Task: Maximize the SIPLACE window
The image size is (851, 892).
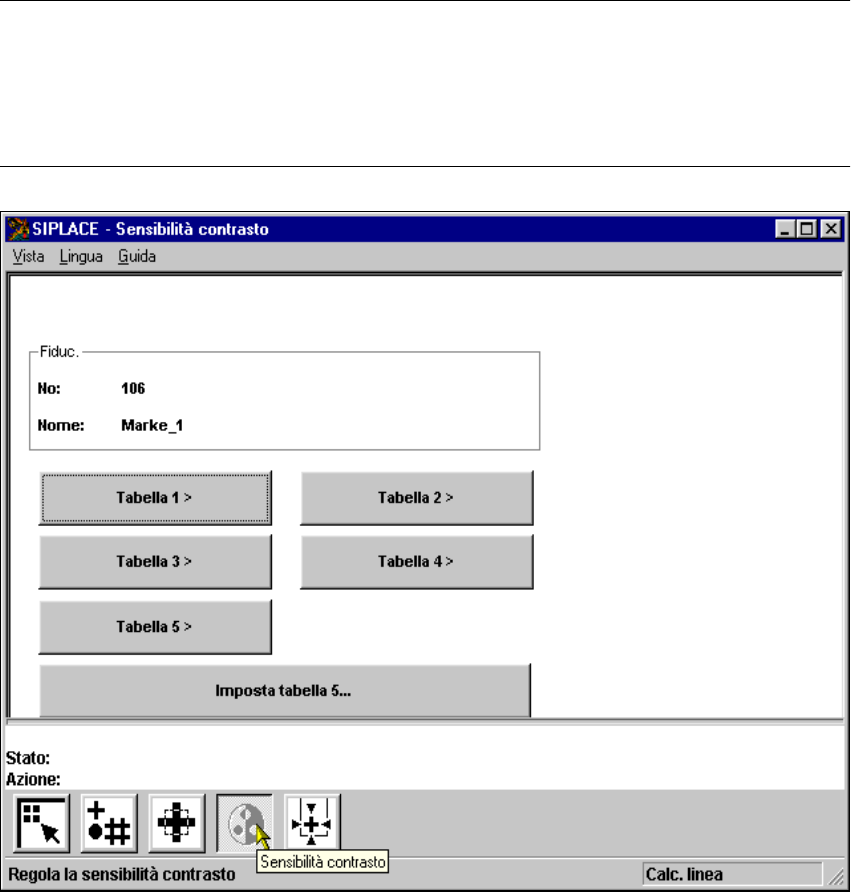Action: click(807, 229)
